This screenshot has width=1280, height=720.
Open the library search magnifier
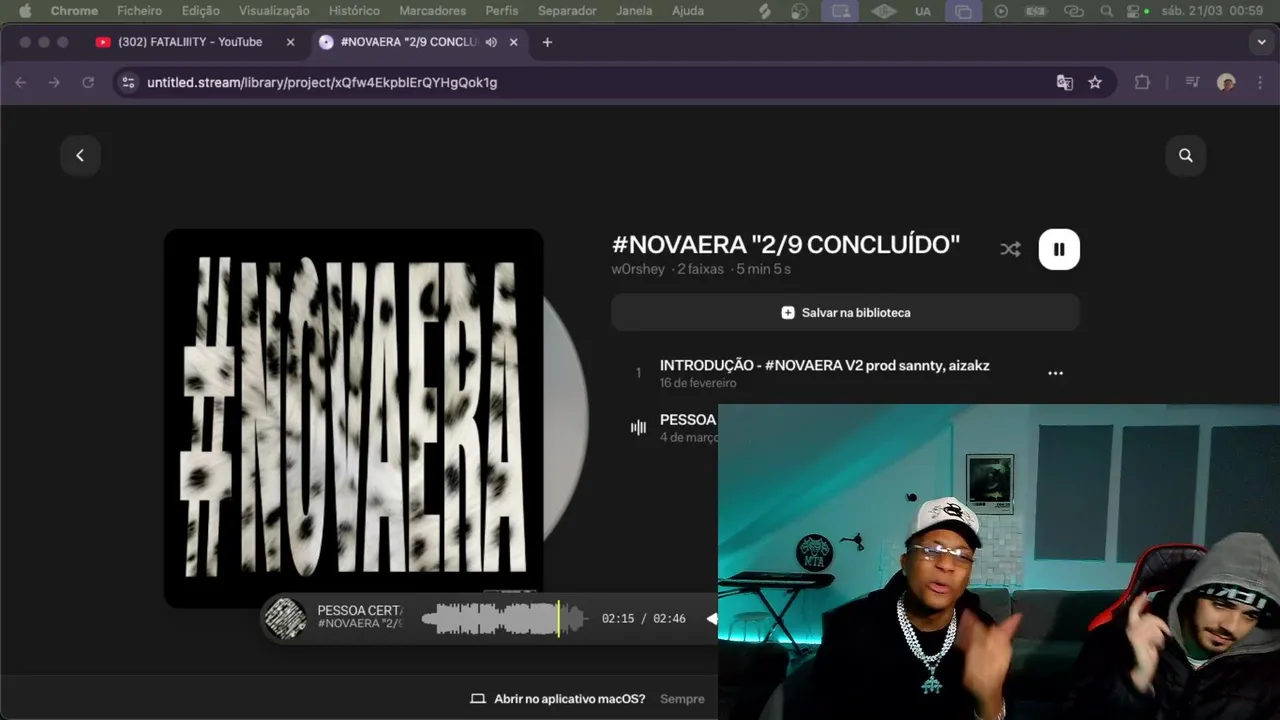tap(1185, 155)
